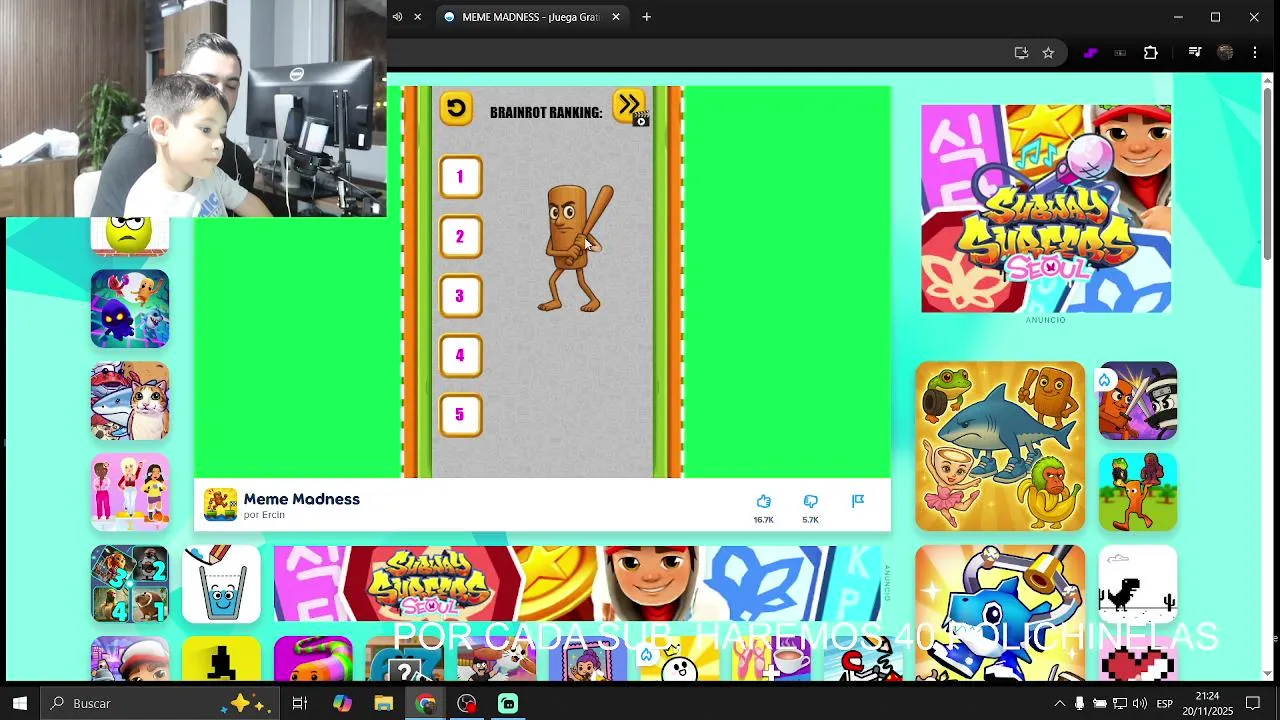Dislike Meme Madness with thumbs down icon
Viewport: 1280px width, 720px height.
click(x=811, y=501)
